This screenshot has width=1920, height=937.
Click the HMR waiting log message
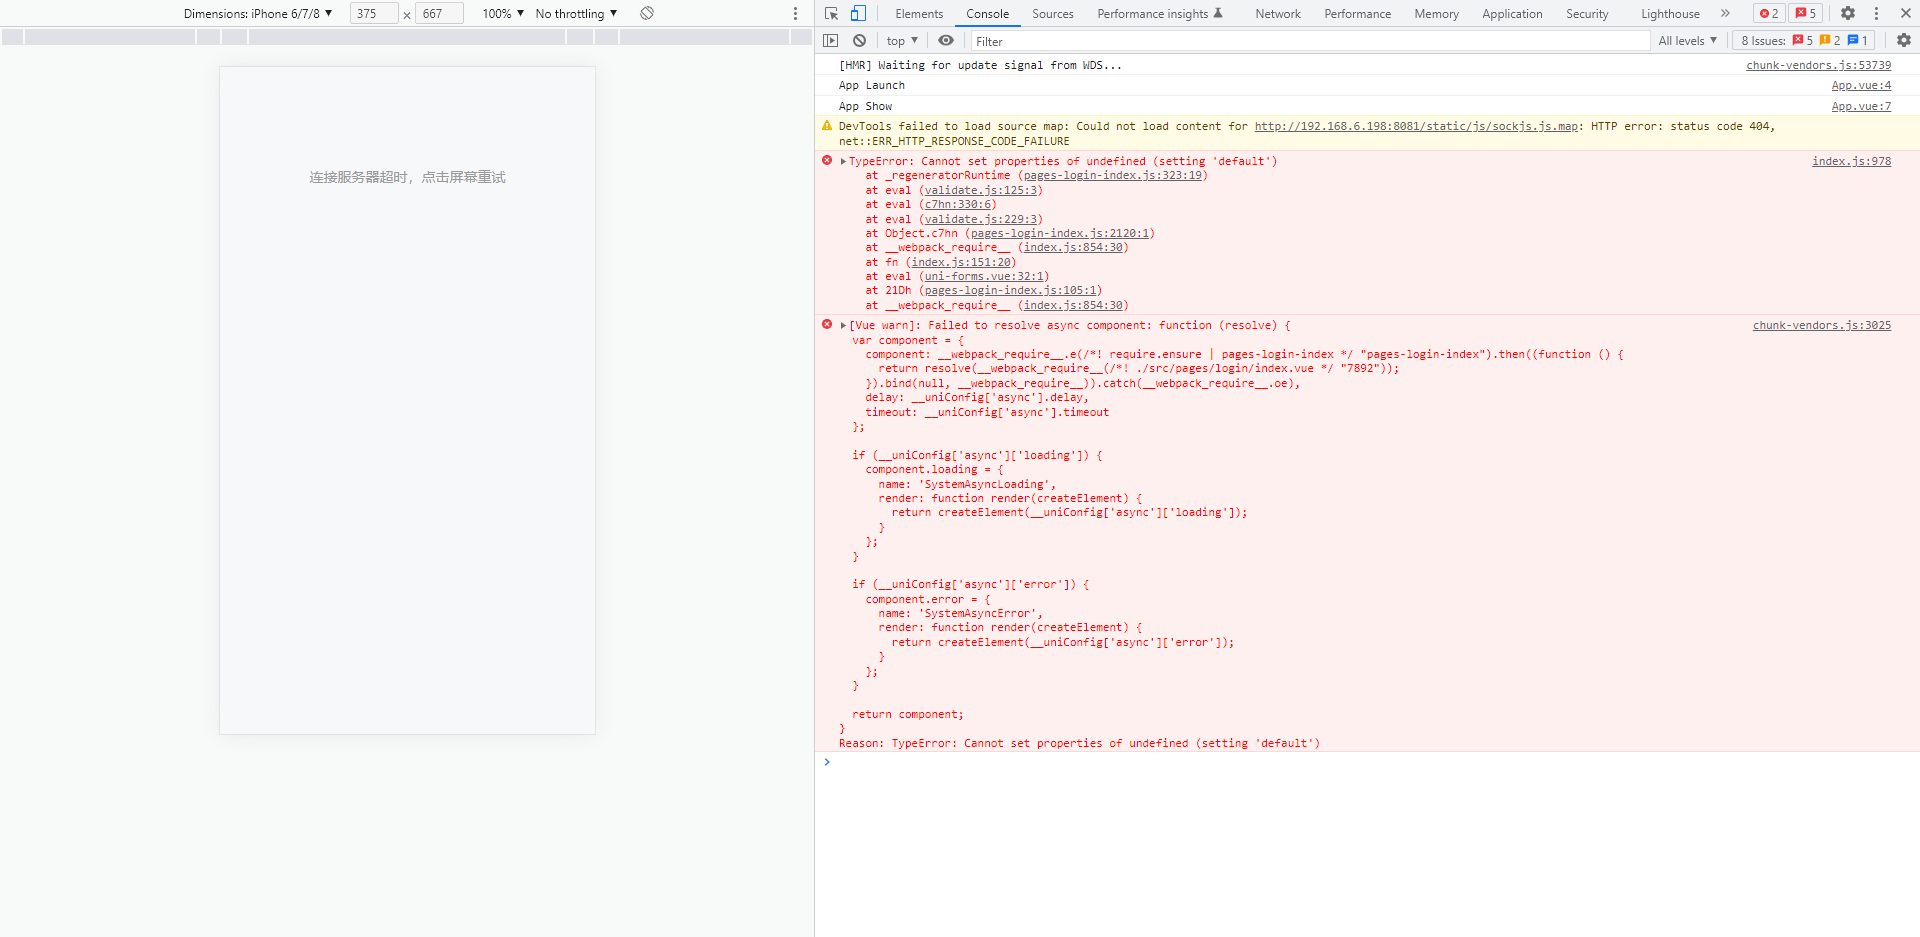pyautogui.click(x=980, y=65)
